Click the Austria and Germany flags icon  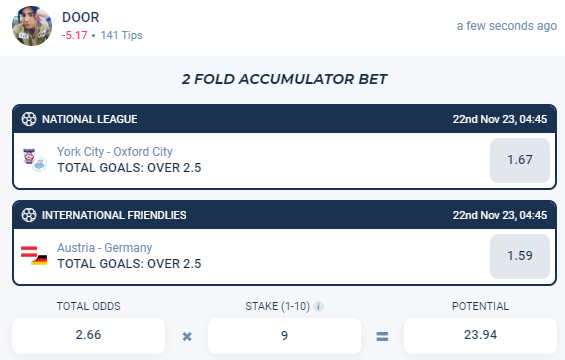(x=34, y=255)
